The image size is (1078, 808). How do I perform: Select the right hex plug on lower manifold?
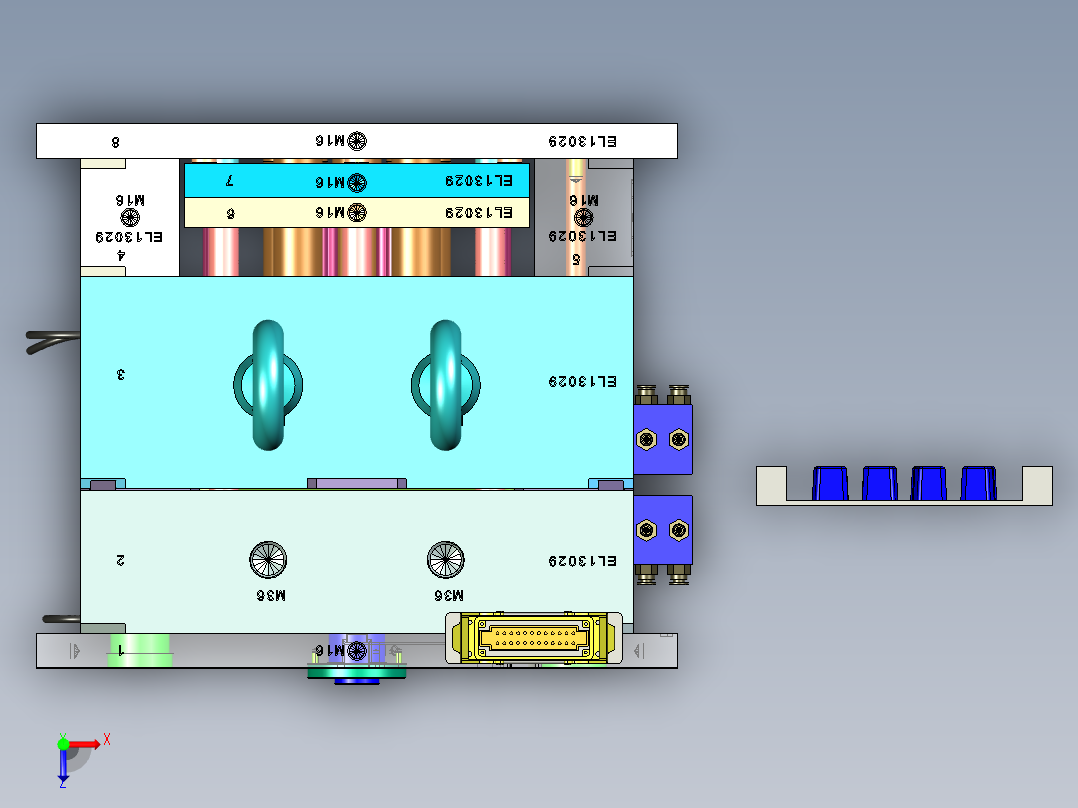[x=679, y=530]
